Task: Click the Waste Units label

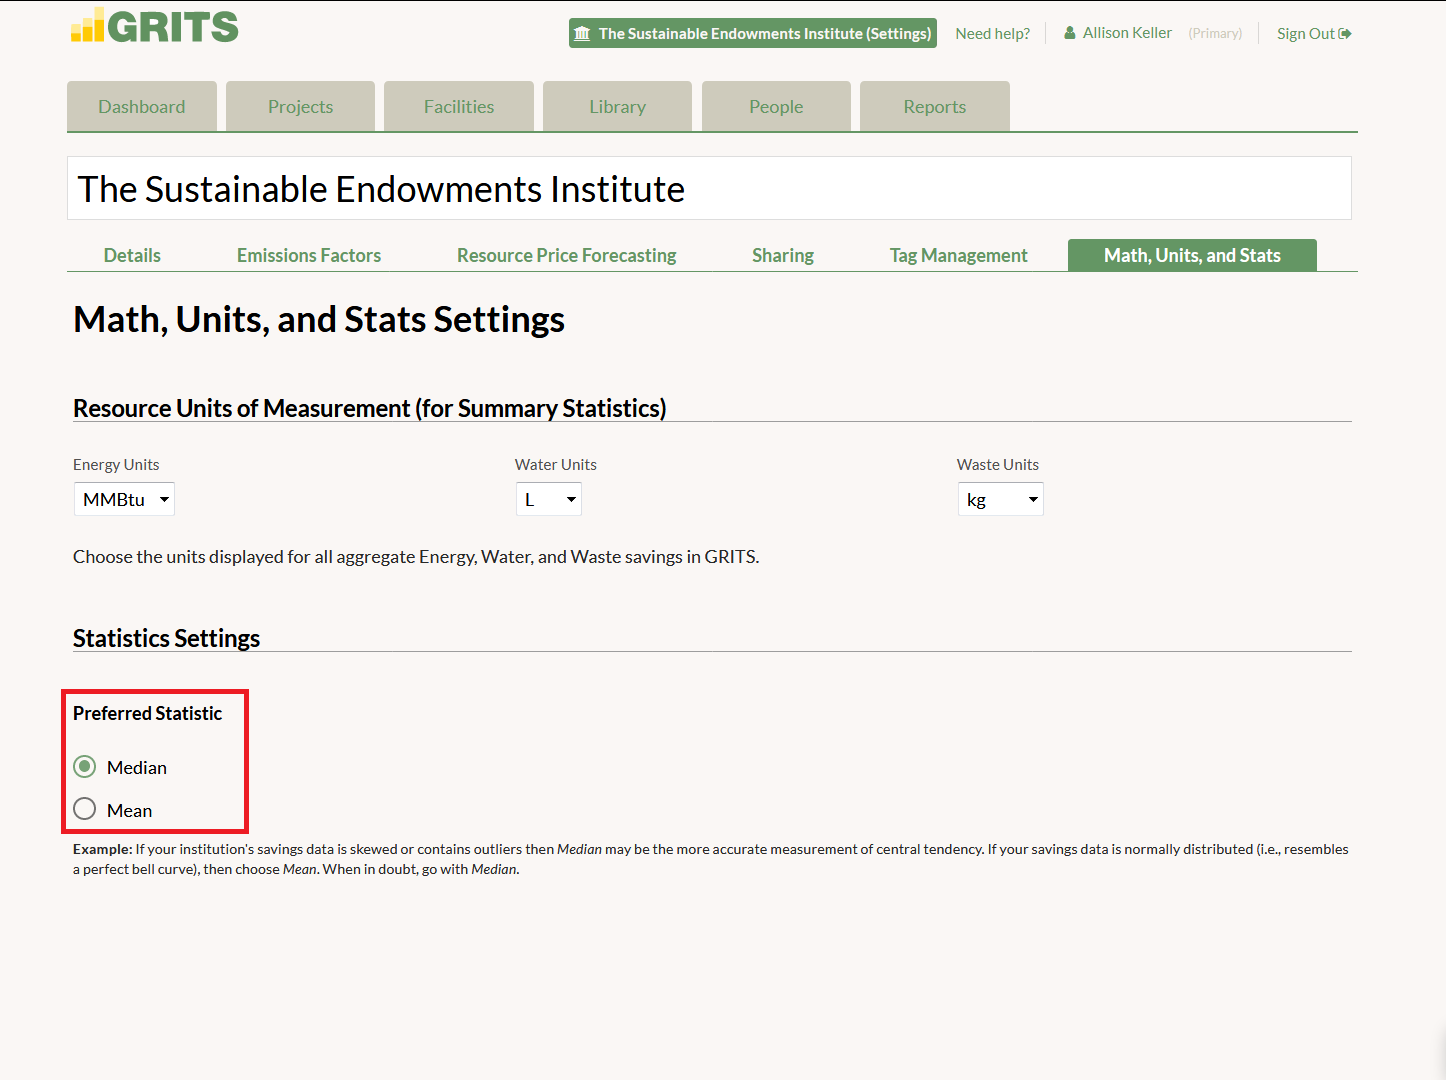Action: coord(998,464)
